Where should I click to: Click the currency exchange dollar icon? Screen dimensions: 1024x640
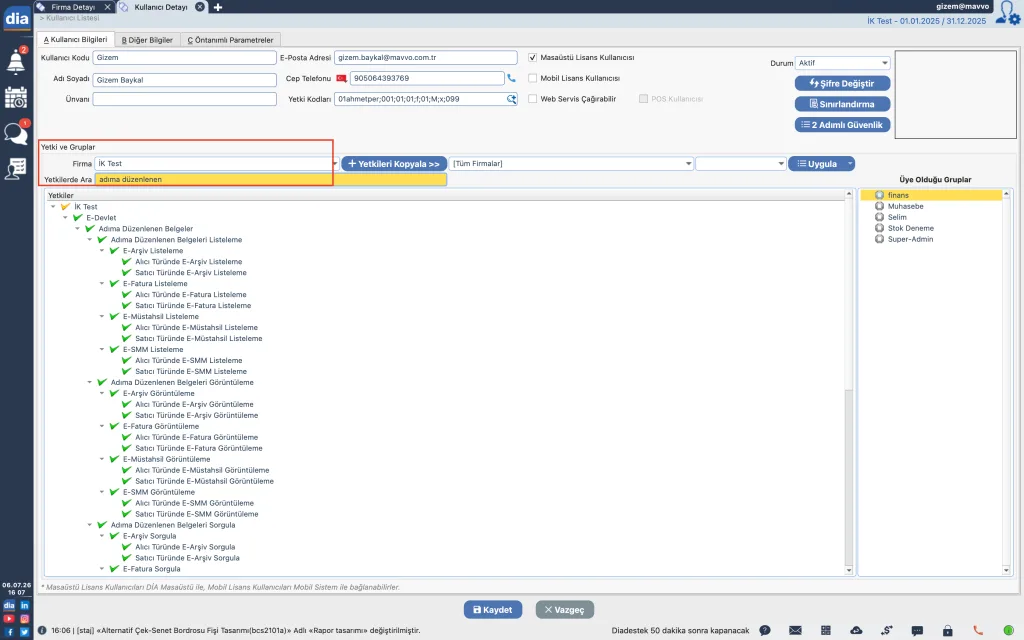coord(886,630)
